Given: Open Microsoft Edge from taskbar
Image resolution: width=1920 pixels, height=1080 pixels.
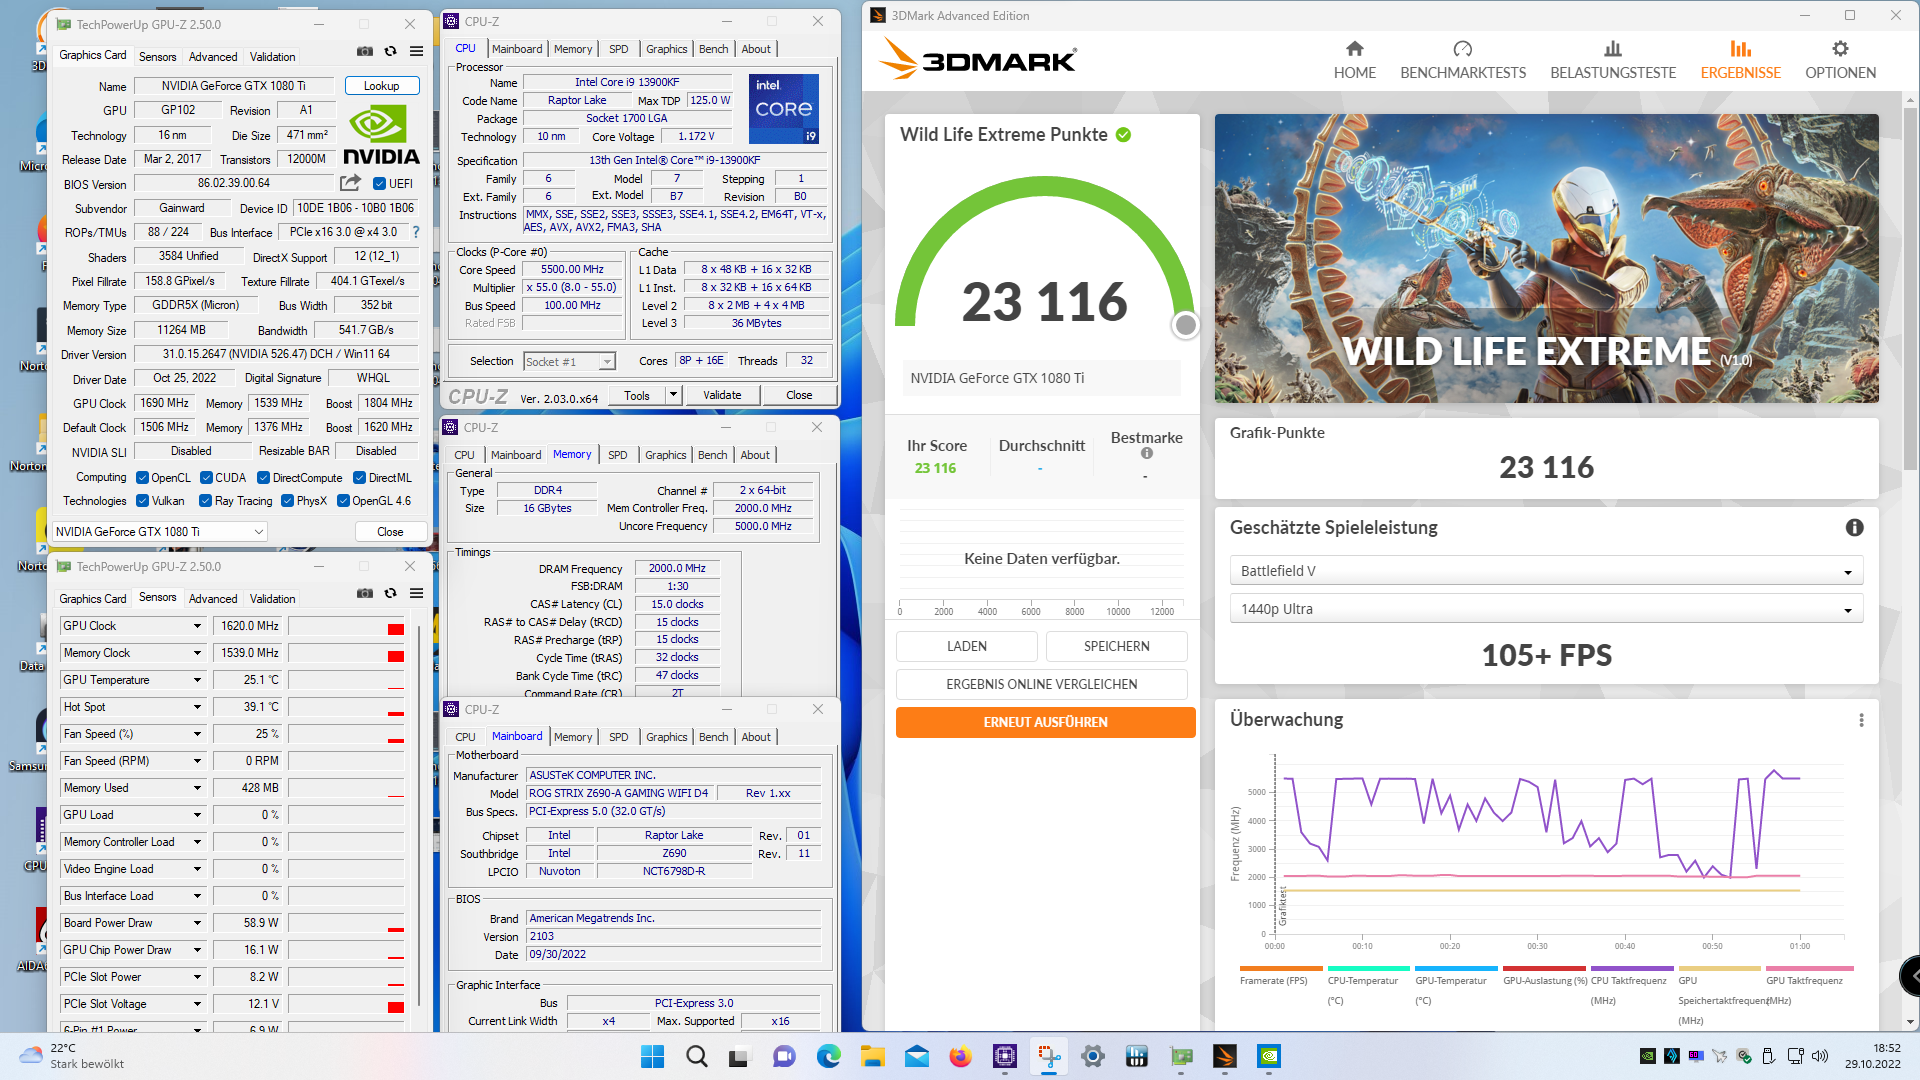Looking at the screenshot, I should coord(829,1056).
